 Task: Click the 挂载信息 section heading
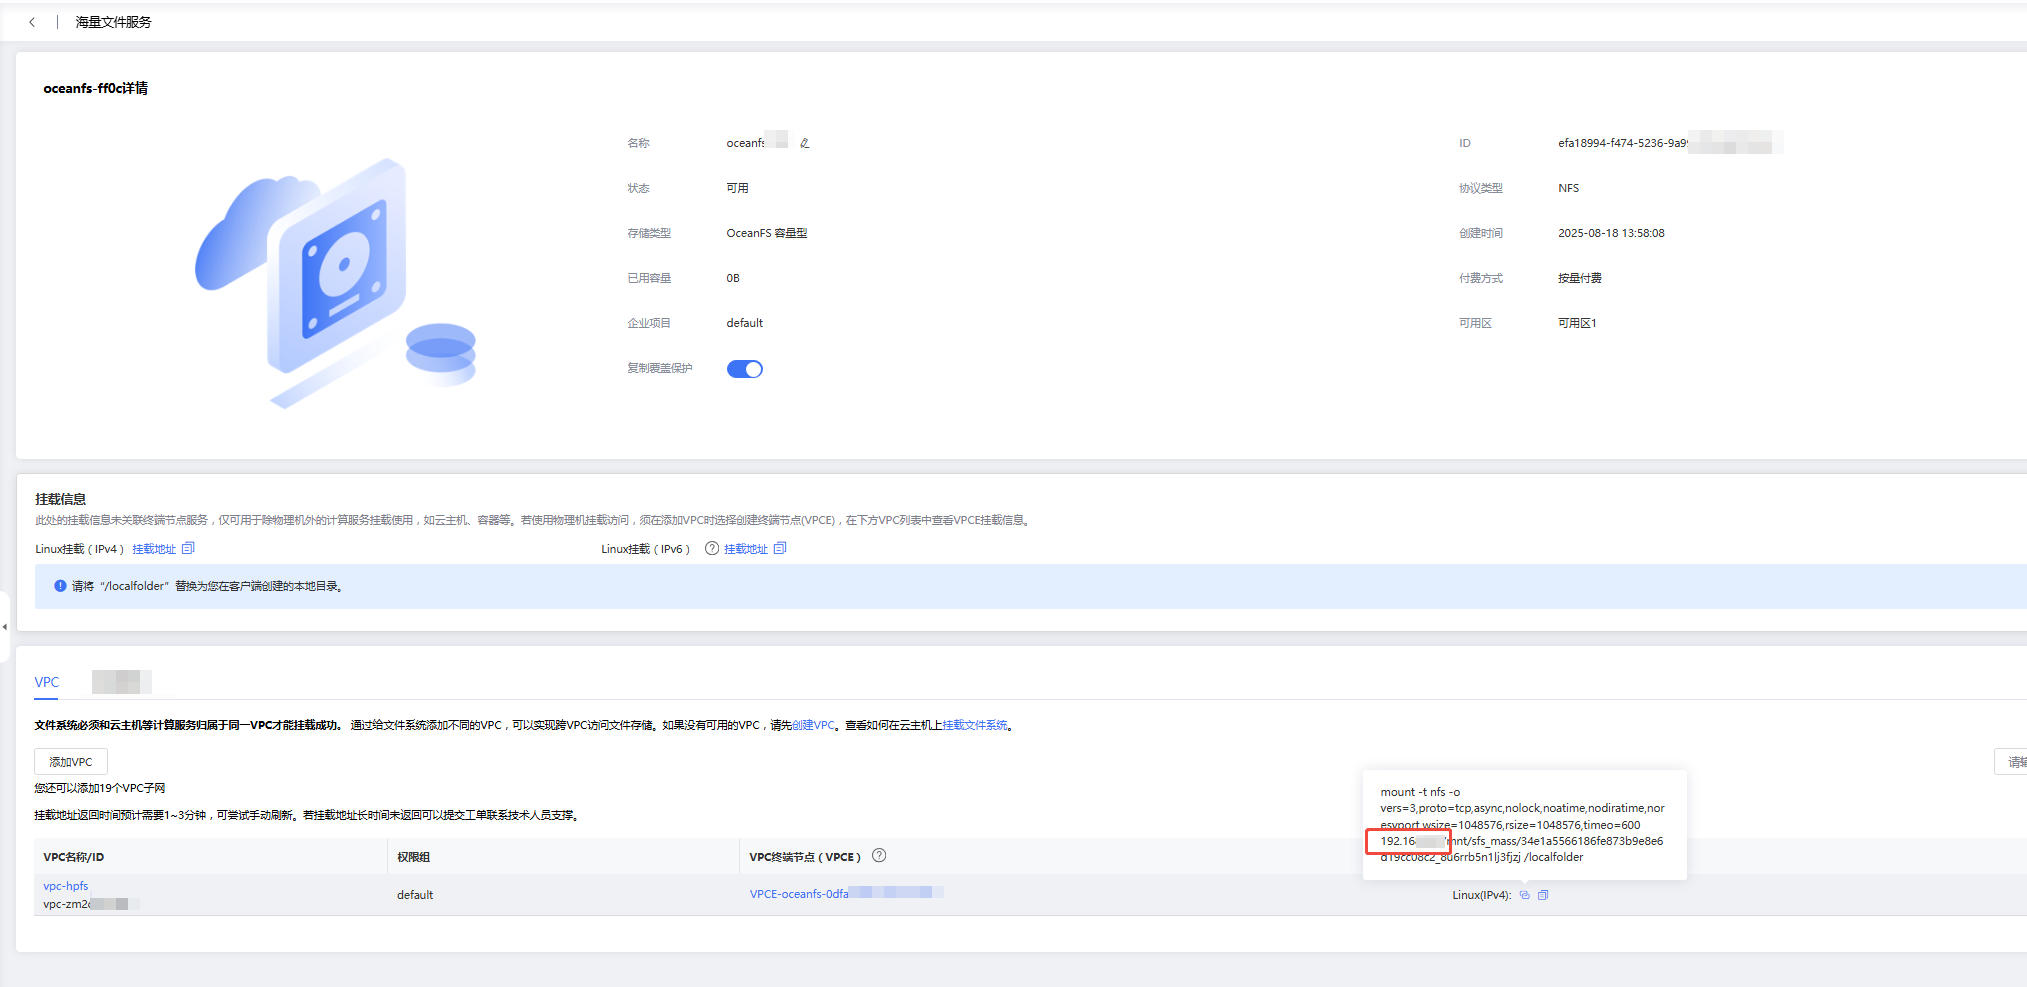(61, 499)
